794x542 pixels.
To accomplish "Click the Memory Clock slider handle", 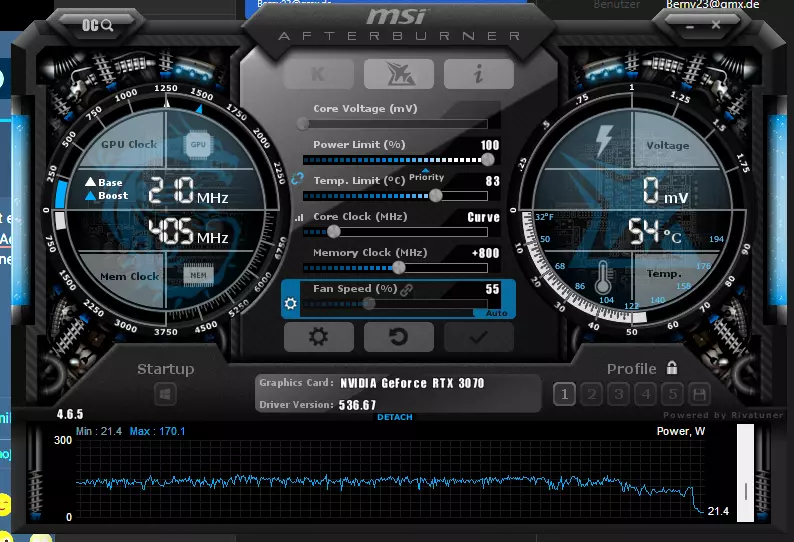I will 399,267.
